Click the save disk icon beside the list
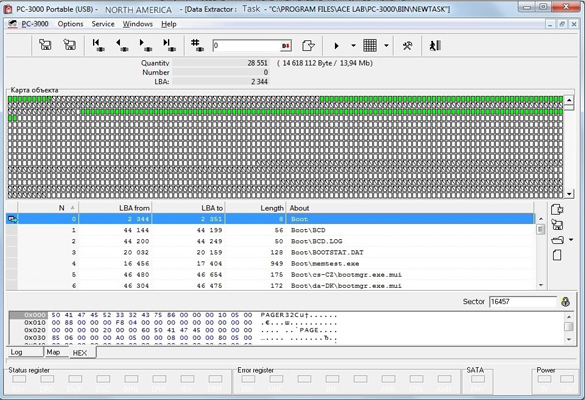Image resolution: width=585 pixels, height=400 pixels. (557, 225)
